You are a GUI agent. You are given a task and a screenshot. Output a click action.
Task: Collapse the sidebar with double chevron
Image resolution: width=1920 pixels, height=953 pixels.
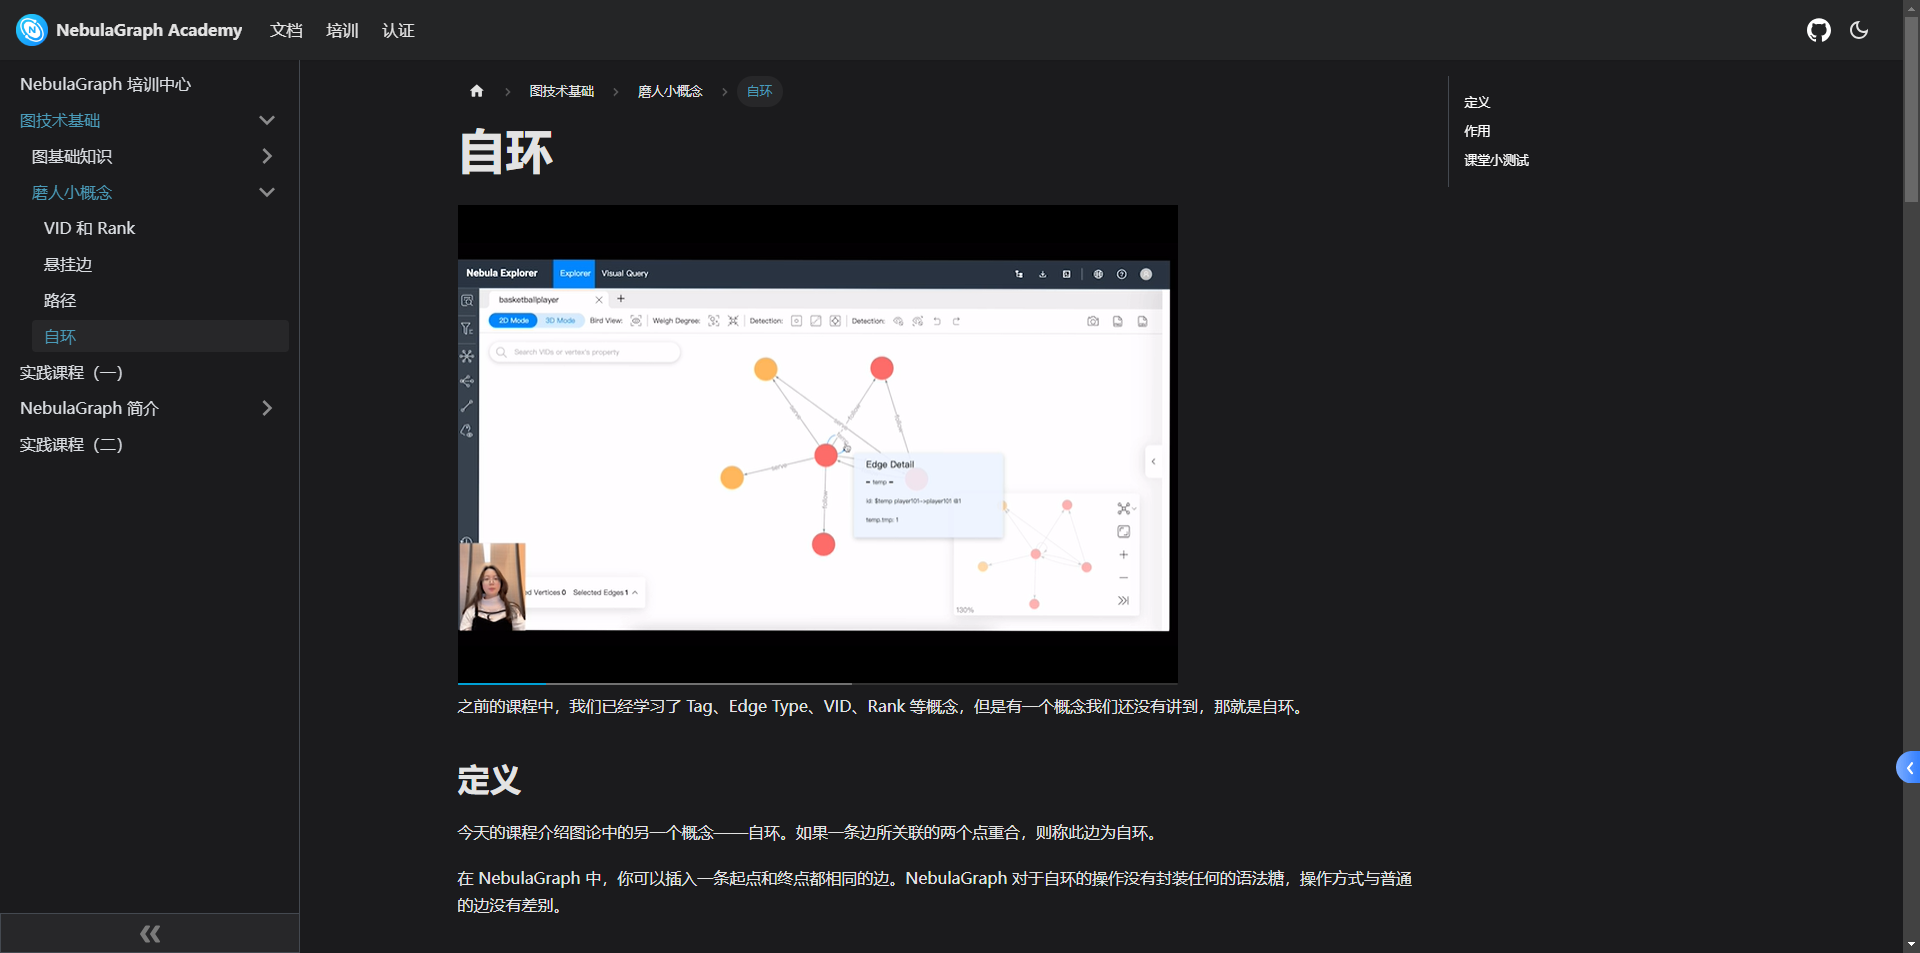(x=150, y=933)
